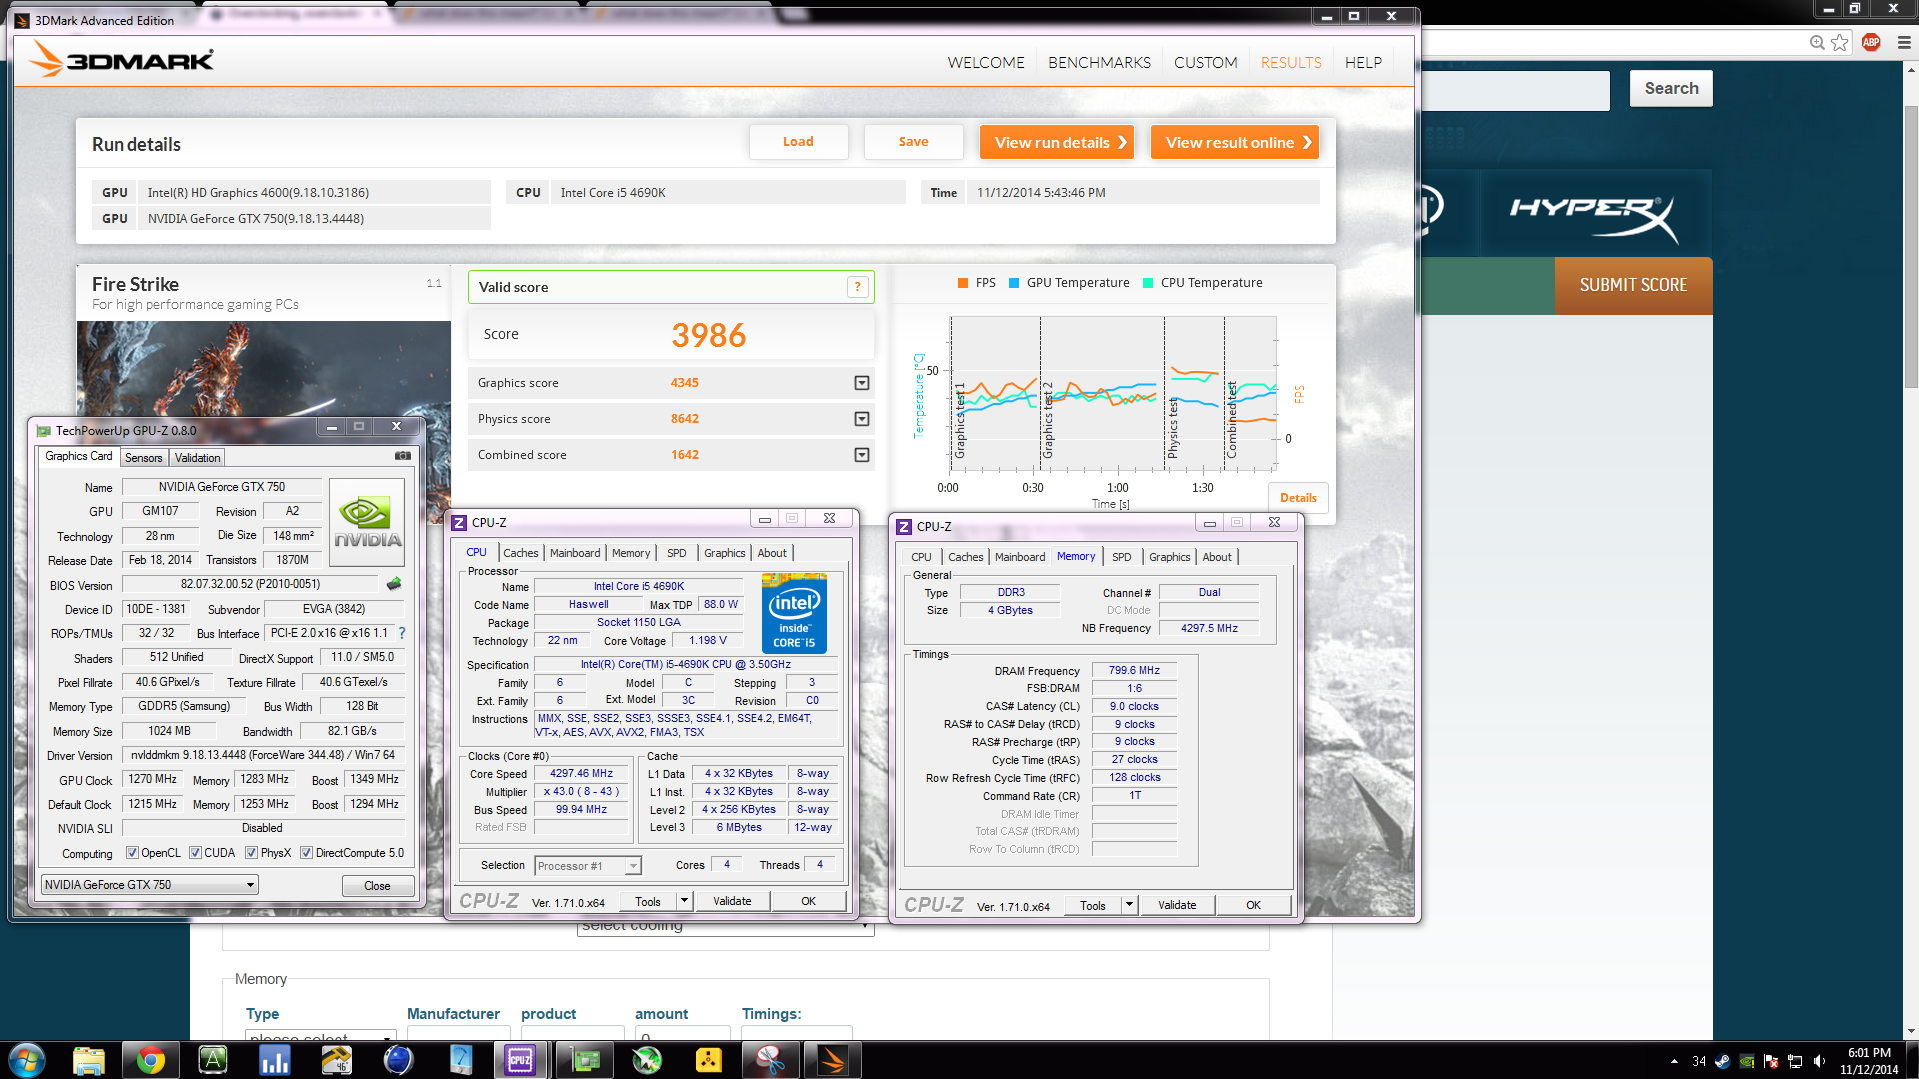This screenshot has height=1079, width=1919.
Task: Click the Load button in Run details
Action: [798, 142]
